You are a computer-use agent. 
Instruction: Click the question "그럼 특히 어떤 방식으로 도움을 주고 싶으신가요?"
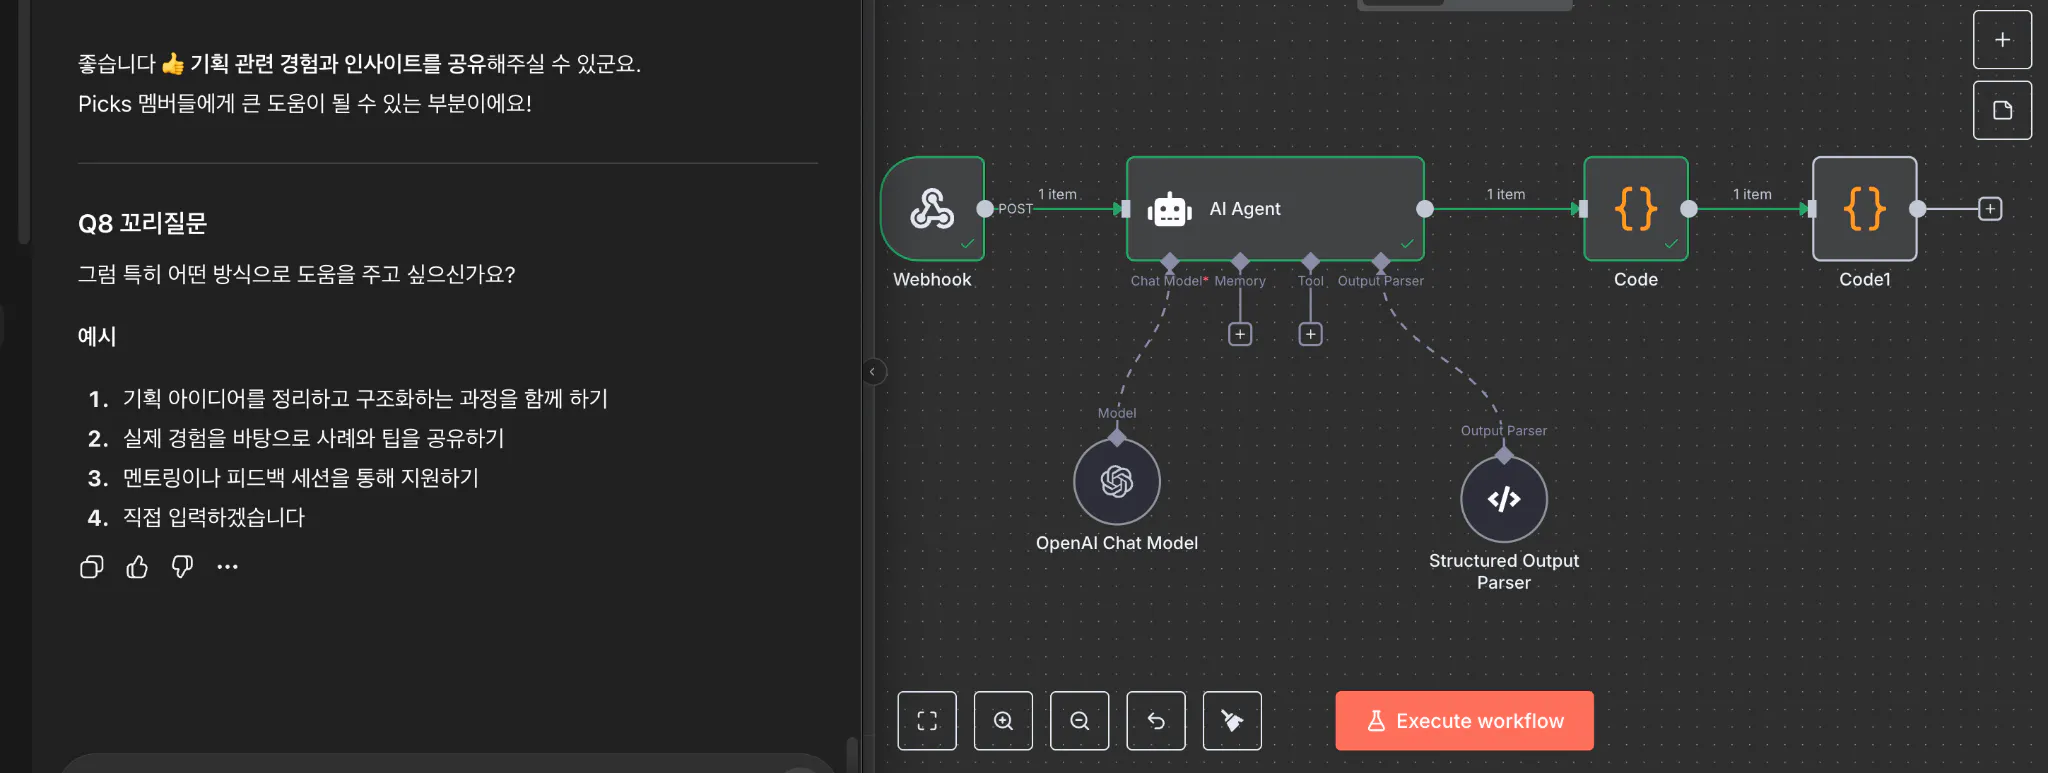(297, 274)
